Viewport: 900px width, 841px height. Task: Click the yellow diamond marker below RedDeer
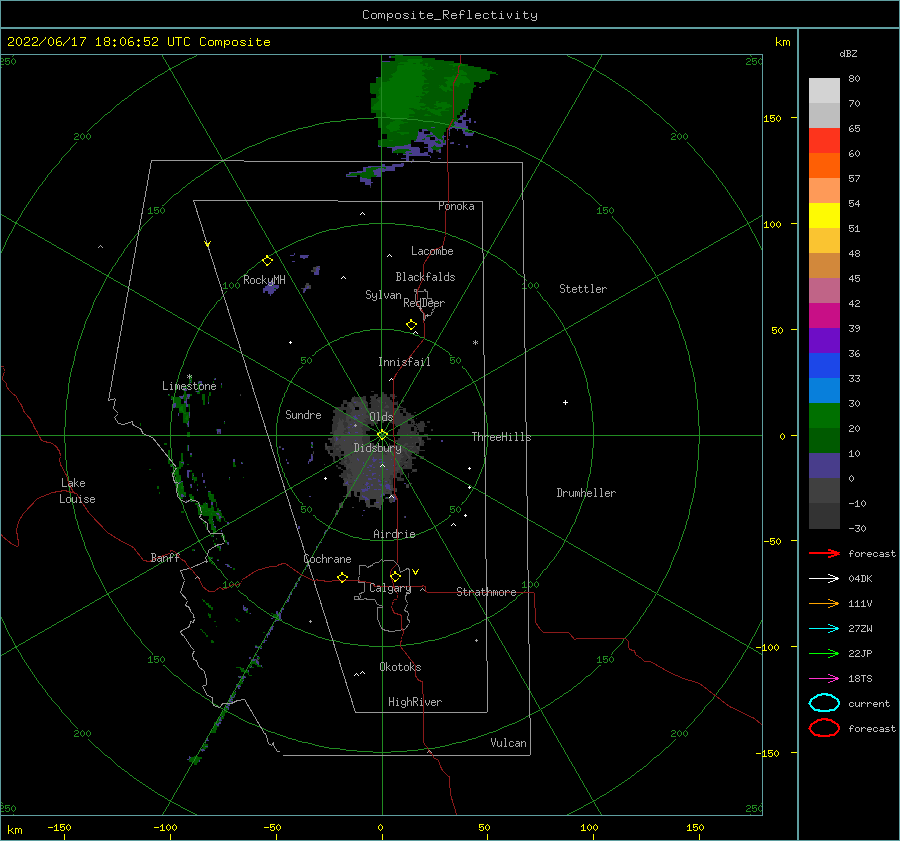pyautogui.click(x=412, y=325)
